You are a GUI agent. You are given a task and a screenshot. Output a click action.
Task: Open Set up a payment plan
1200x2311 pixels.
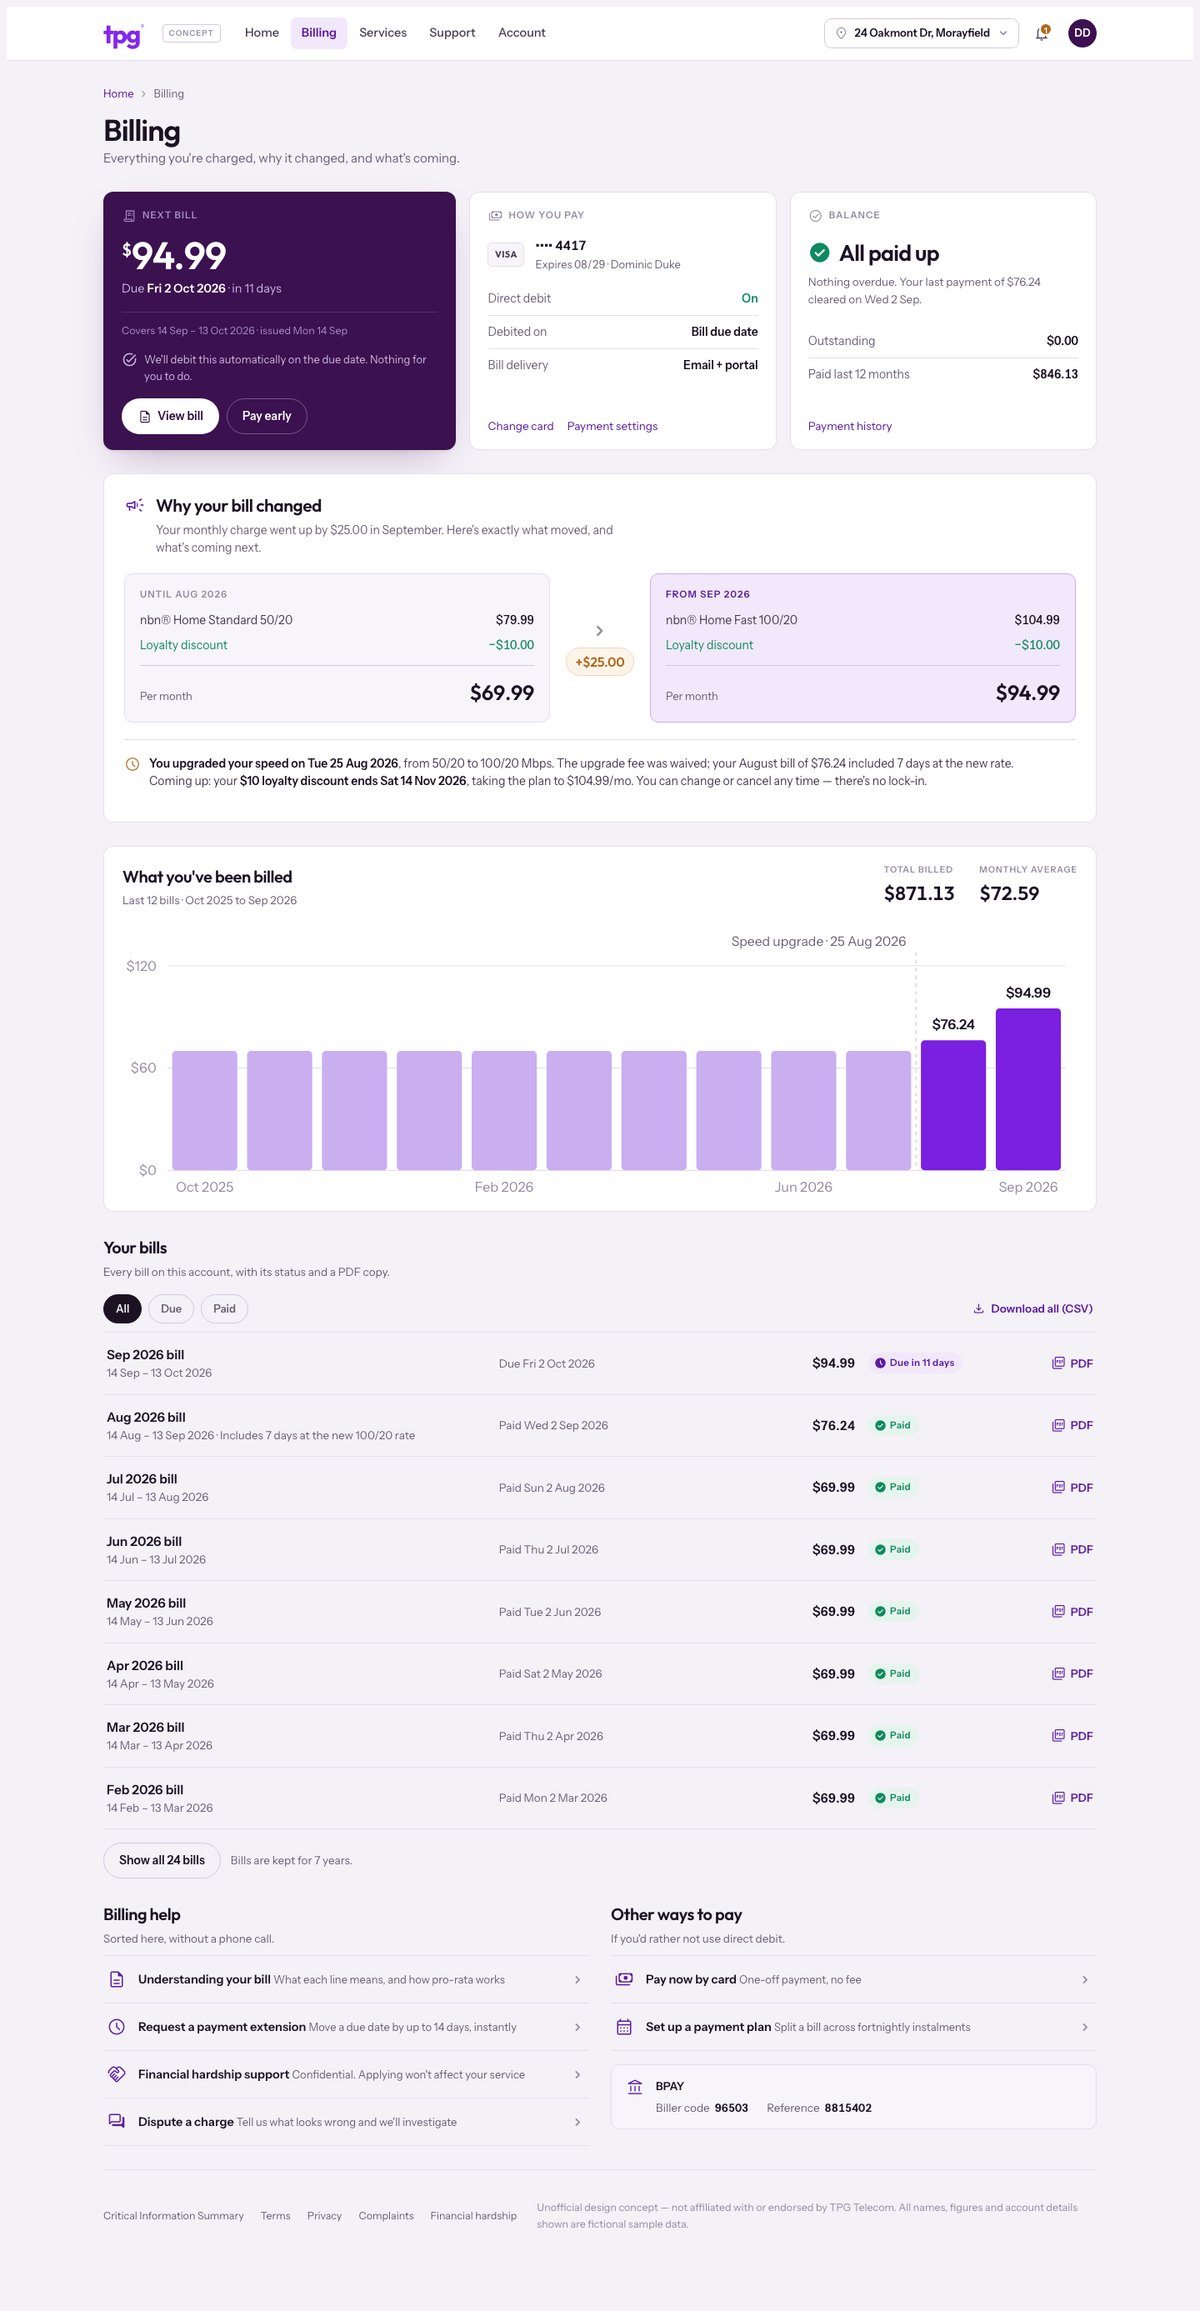[x=853, y=2027]
